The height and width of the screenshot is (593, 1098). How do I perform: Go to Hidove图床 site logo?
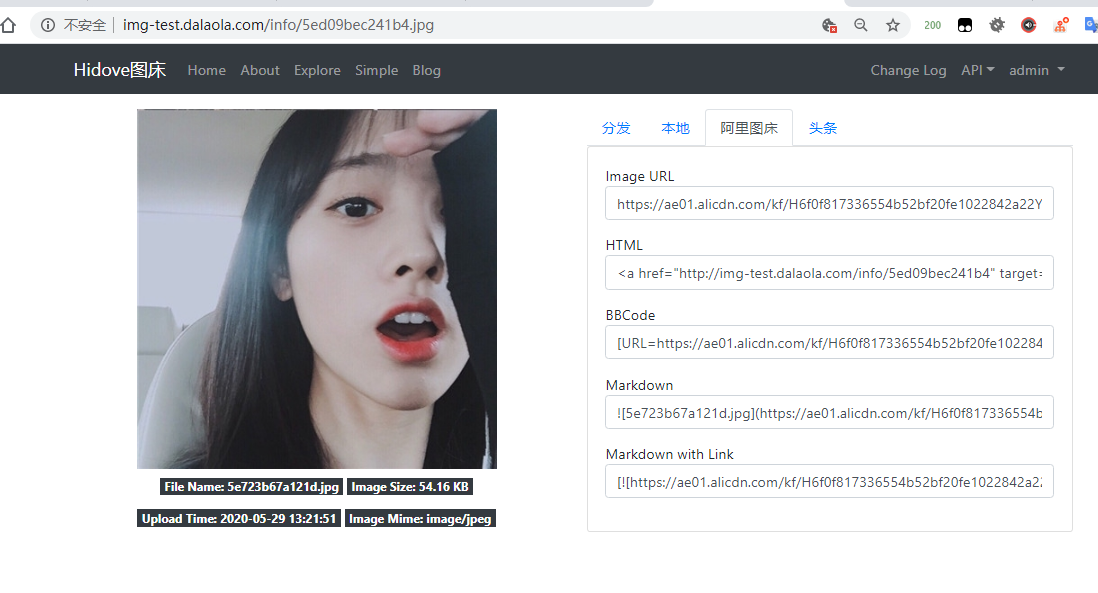click(120, 70)
